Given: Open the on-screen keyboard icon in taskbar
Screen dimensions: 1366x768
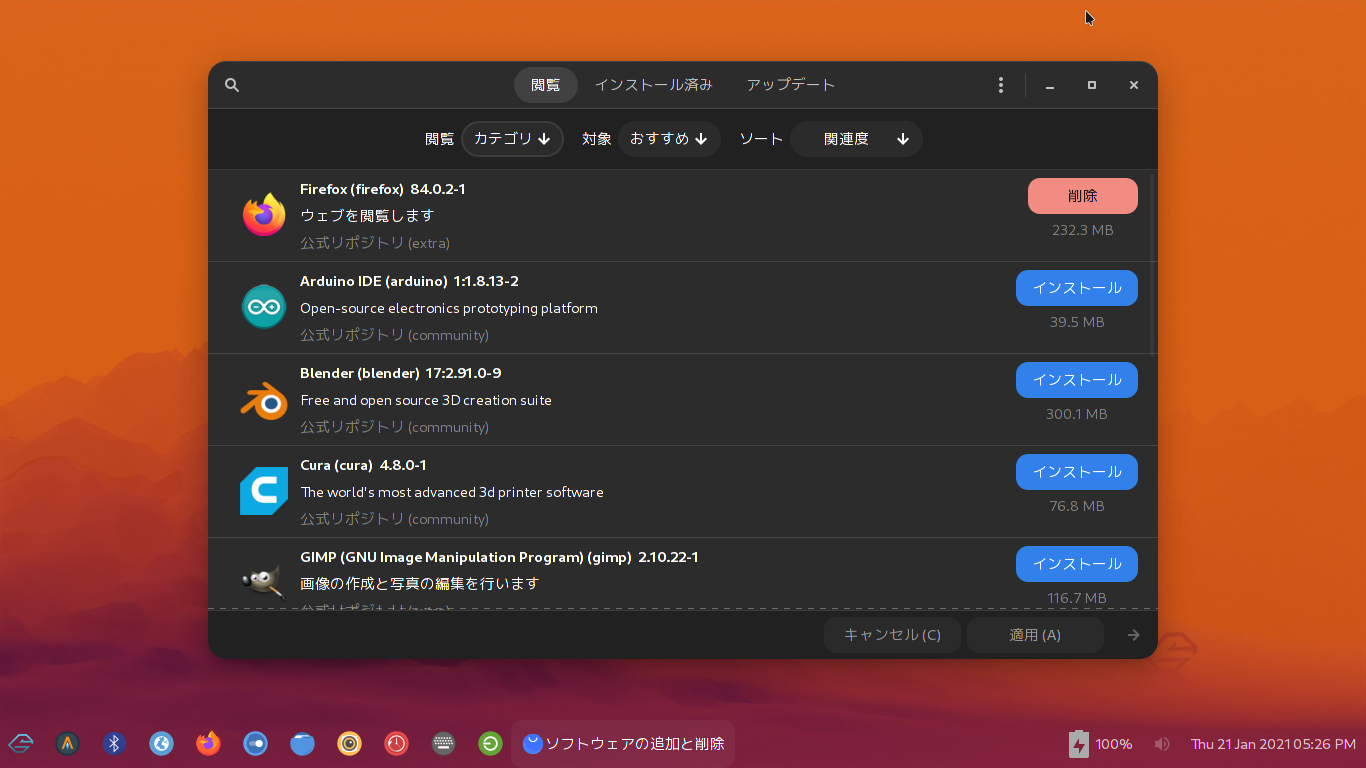Looking at the screenshot, I should tap(443, 743).
